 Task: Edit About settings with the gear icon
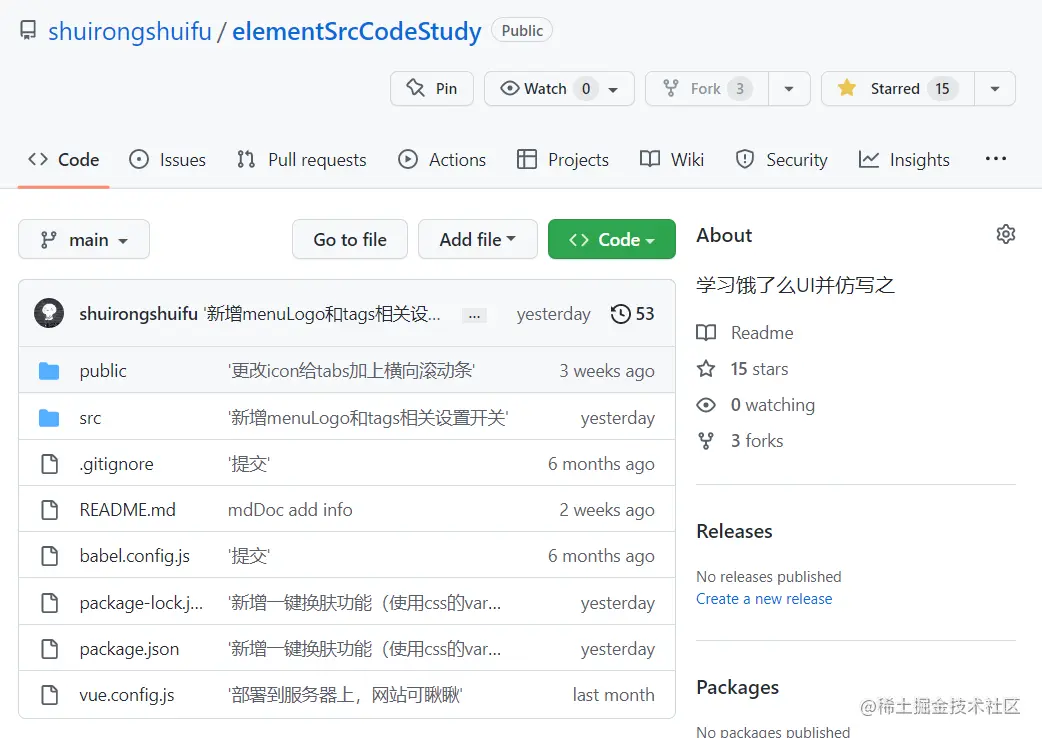(1005, 234)
